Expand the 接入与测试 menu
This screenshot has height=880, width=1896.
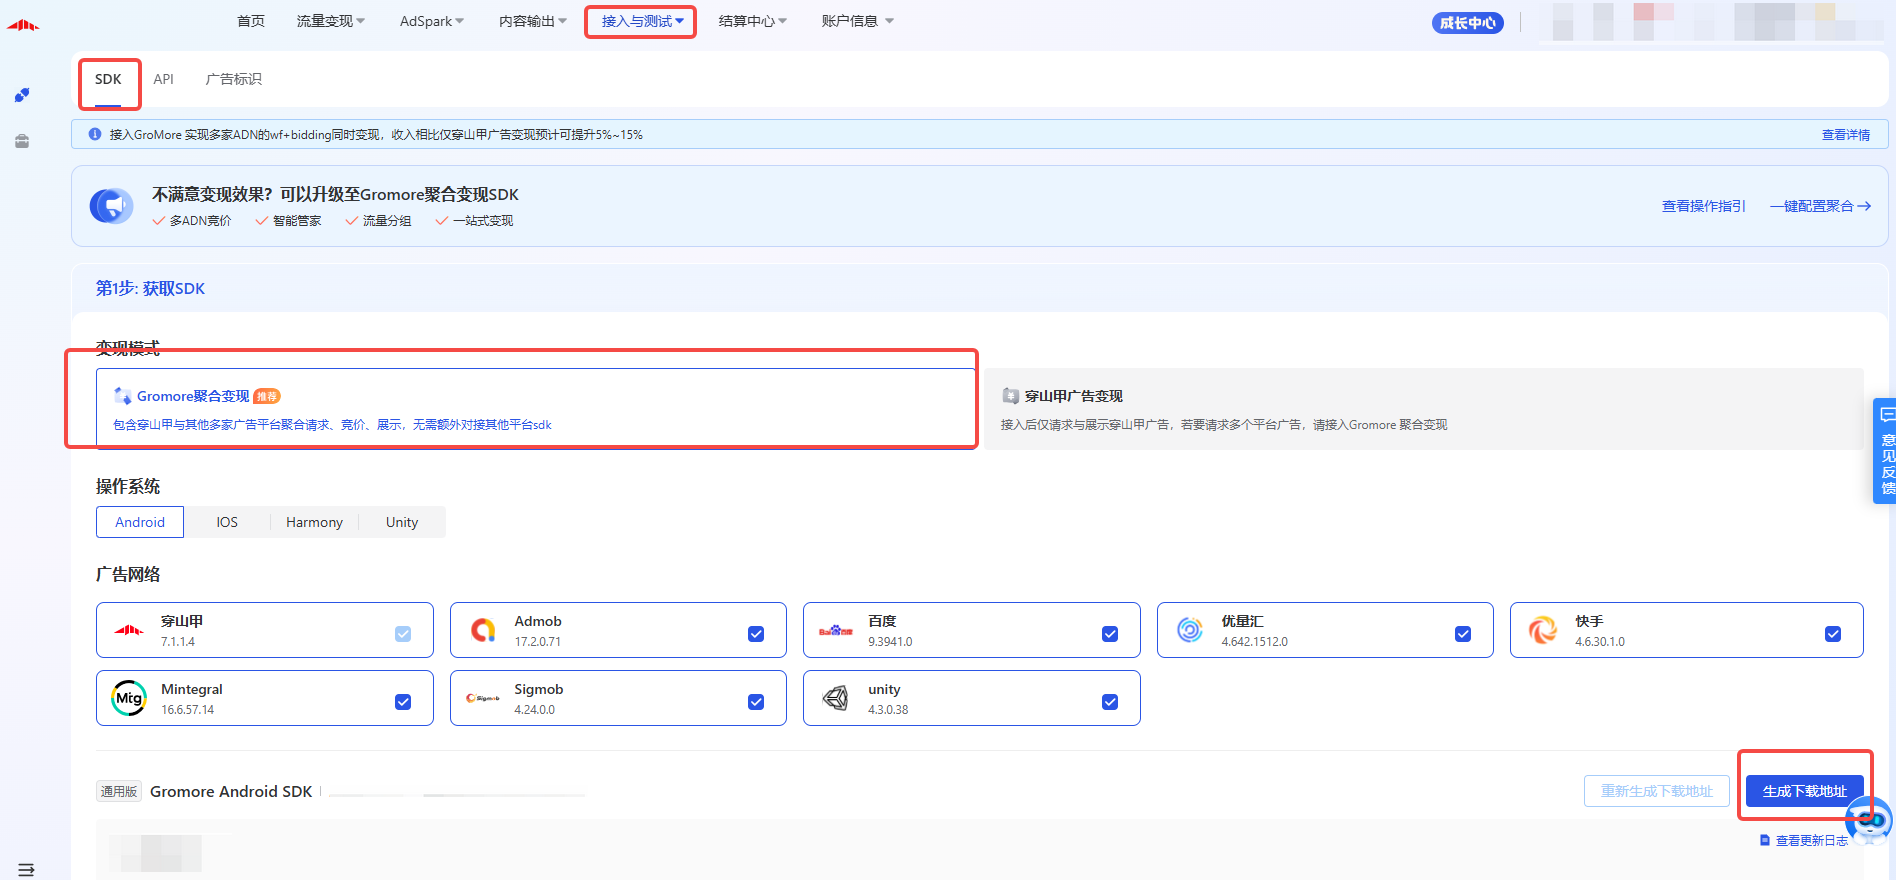point(642,21)
